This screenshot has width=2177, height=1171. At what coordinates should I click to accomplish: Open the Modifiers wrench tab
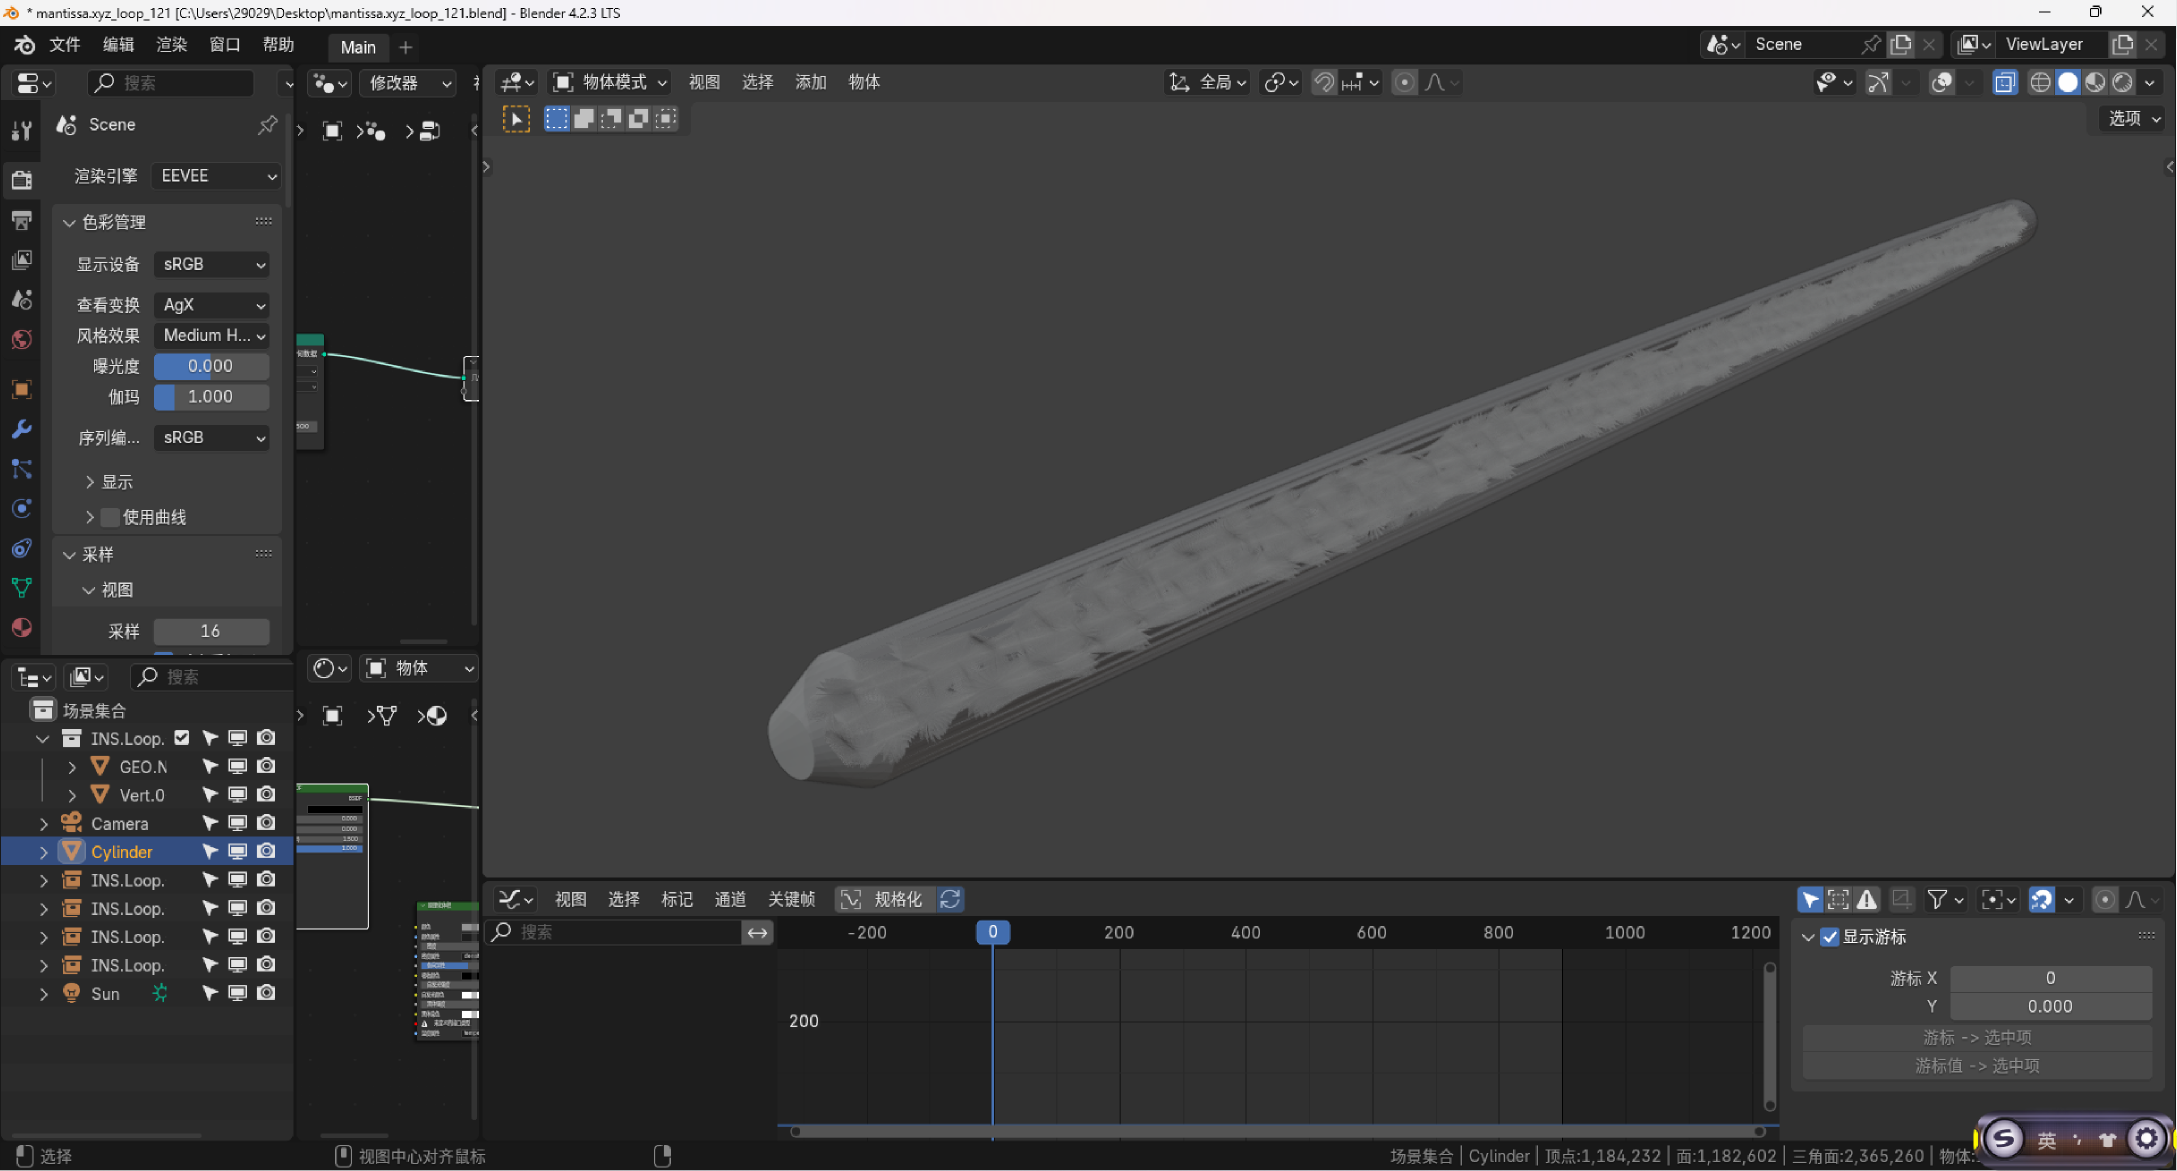(x=21, y=429)
